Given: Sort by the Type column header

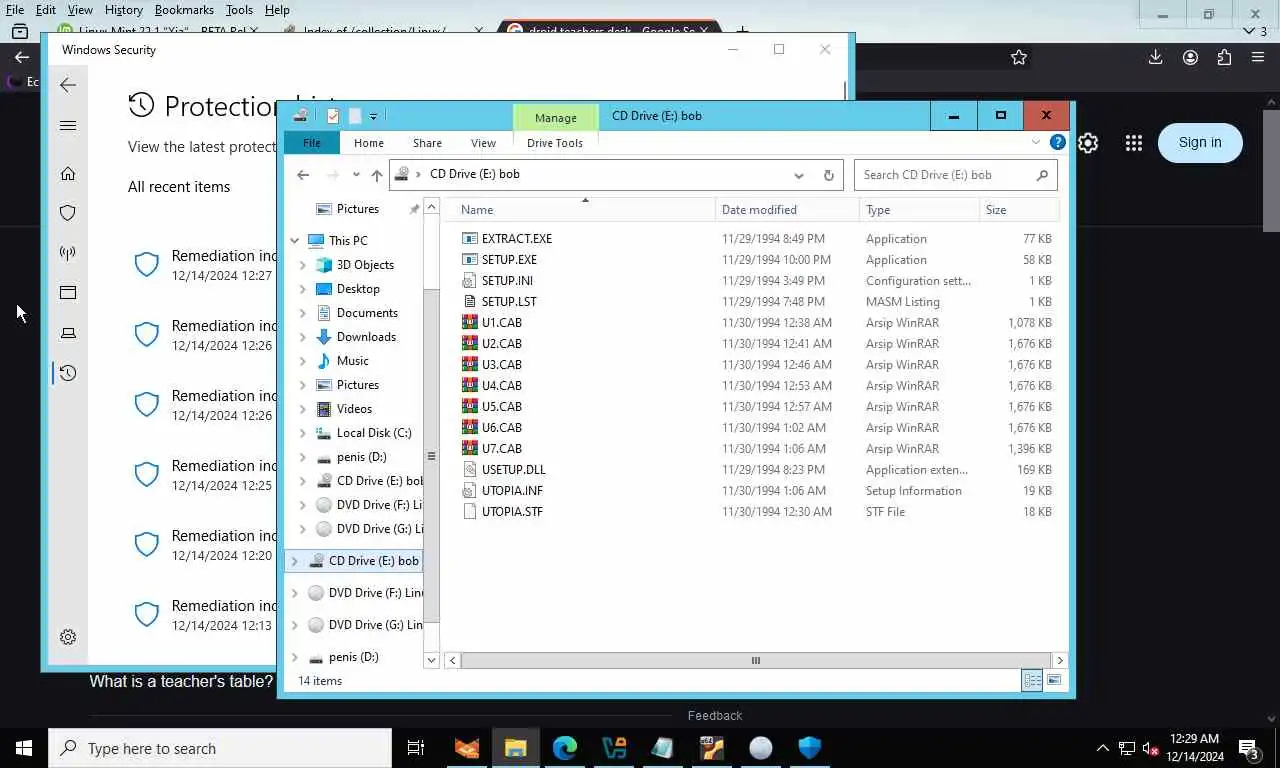Looking at the screenshot, I should (920, 210).
